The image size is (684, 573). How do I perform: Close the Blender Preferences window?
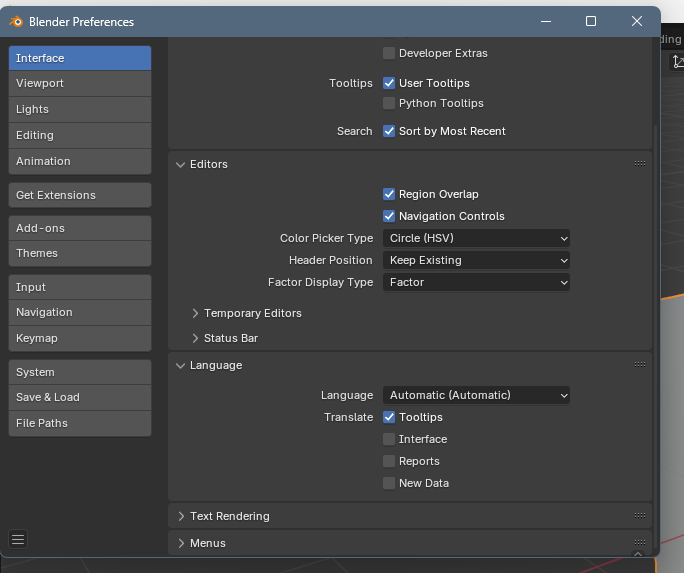637,21
